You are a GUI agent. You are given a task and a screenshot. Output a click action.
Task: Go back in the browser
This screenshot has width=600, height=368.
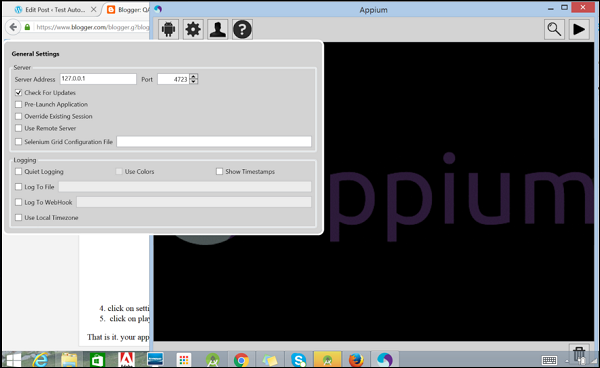[13, 27]
